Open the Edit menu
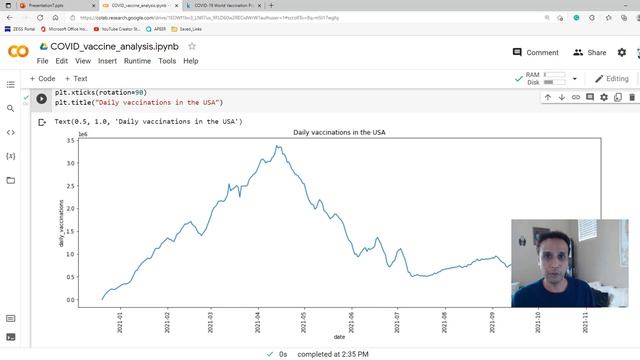640x360 pixels. (x=62, y=61)
